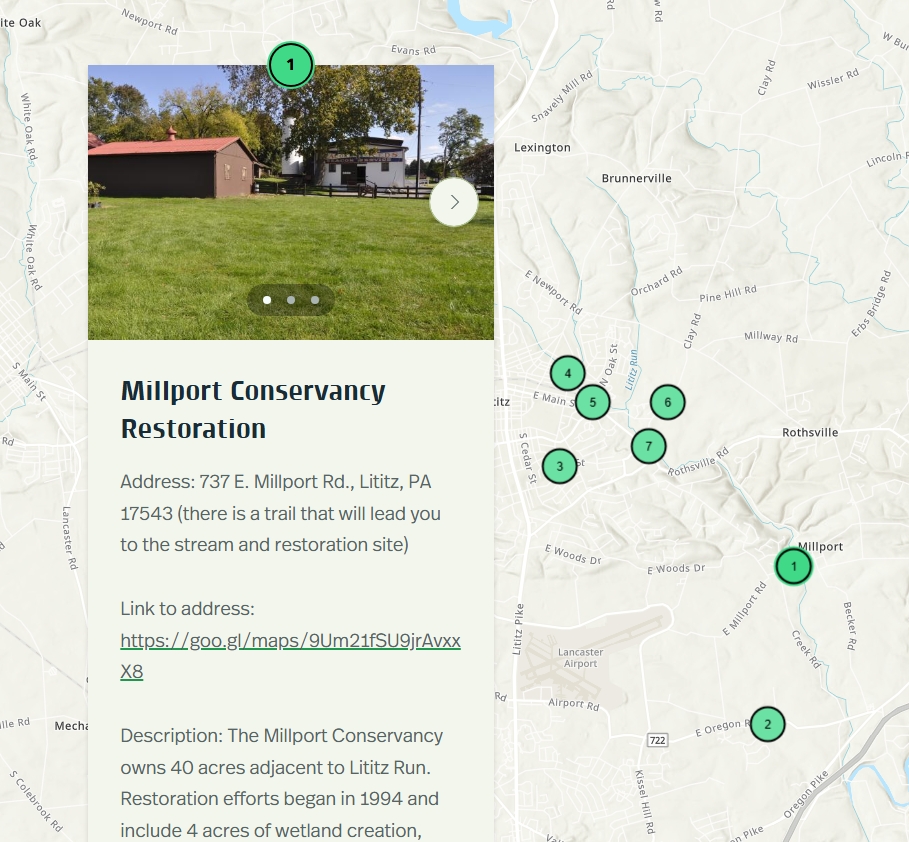Screen dimensions: 909x842
Task: Click the Millway Rd label
Action: pos(771,336)
